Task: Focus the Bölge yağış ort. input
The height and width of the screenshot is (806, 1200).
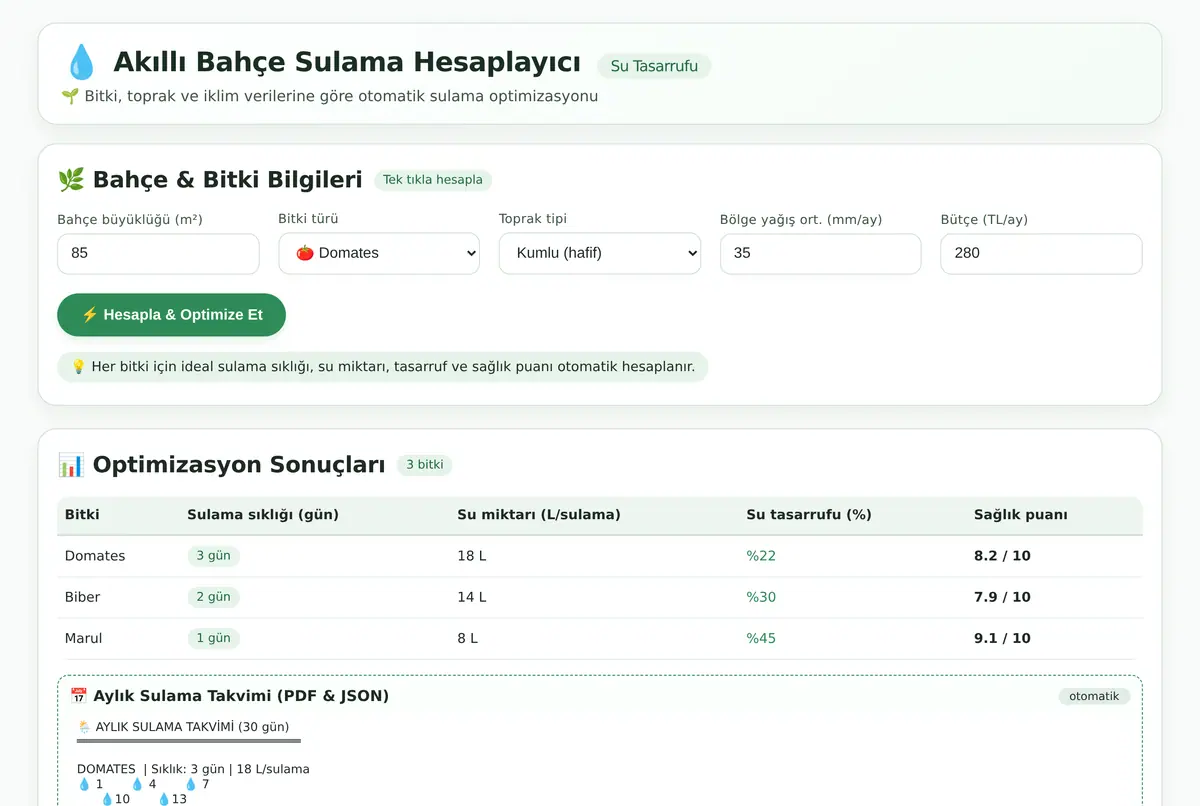Action: point(820,254)
